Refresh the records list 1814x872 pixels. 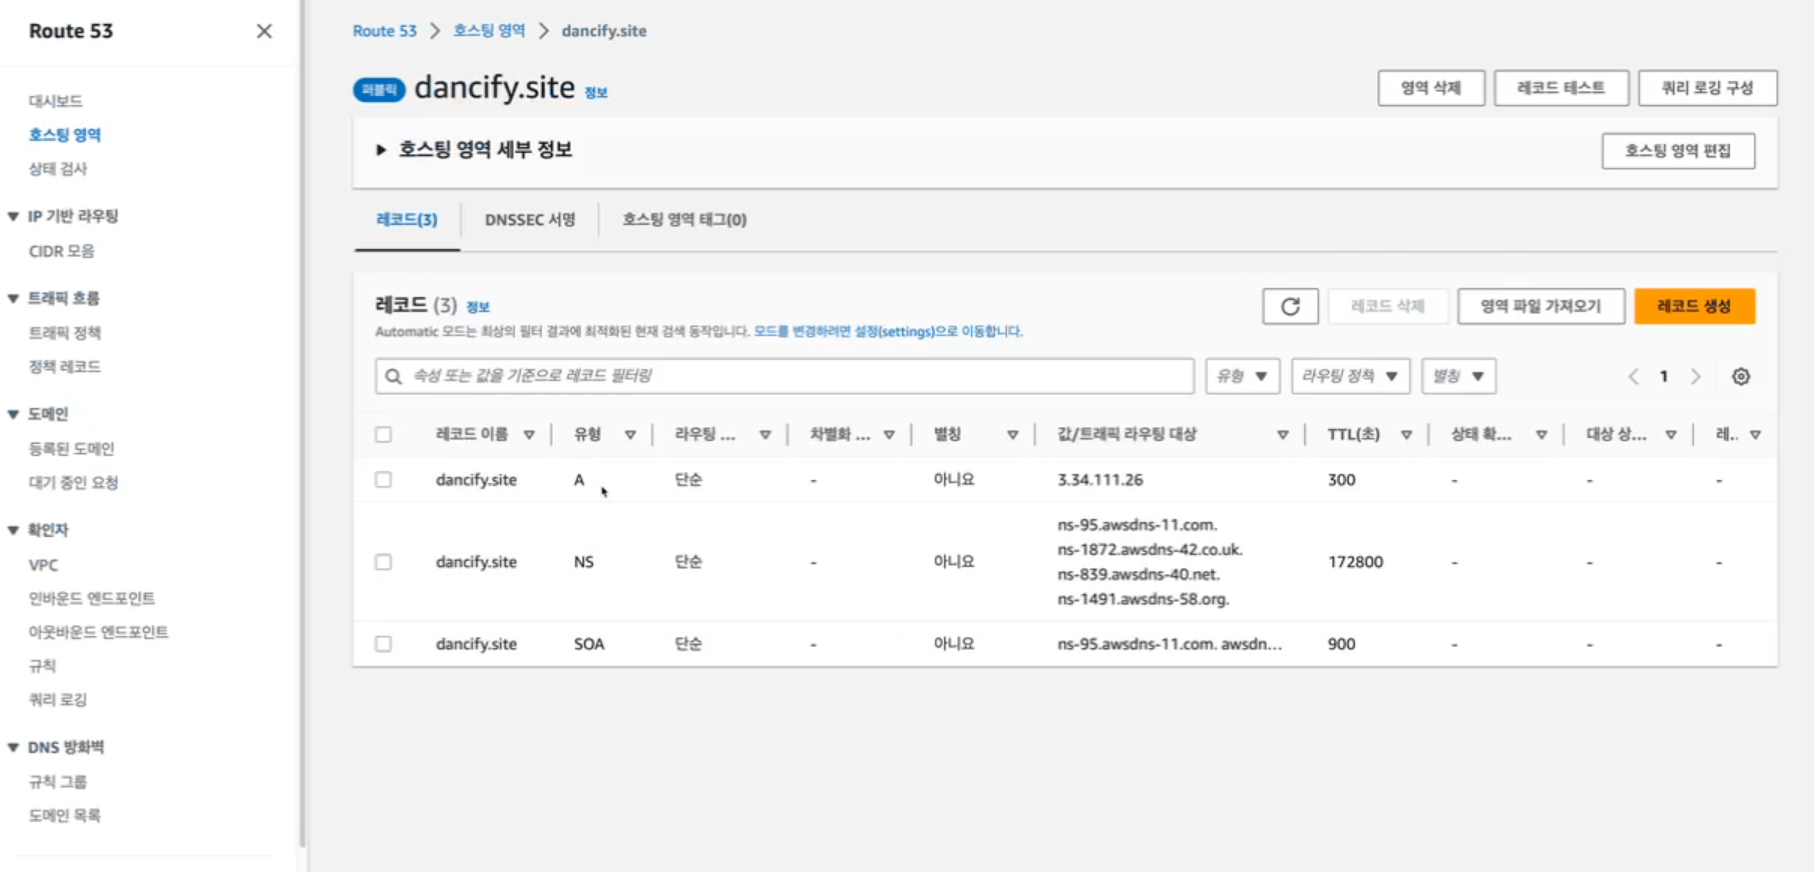coord(1290,307)
